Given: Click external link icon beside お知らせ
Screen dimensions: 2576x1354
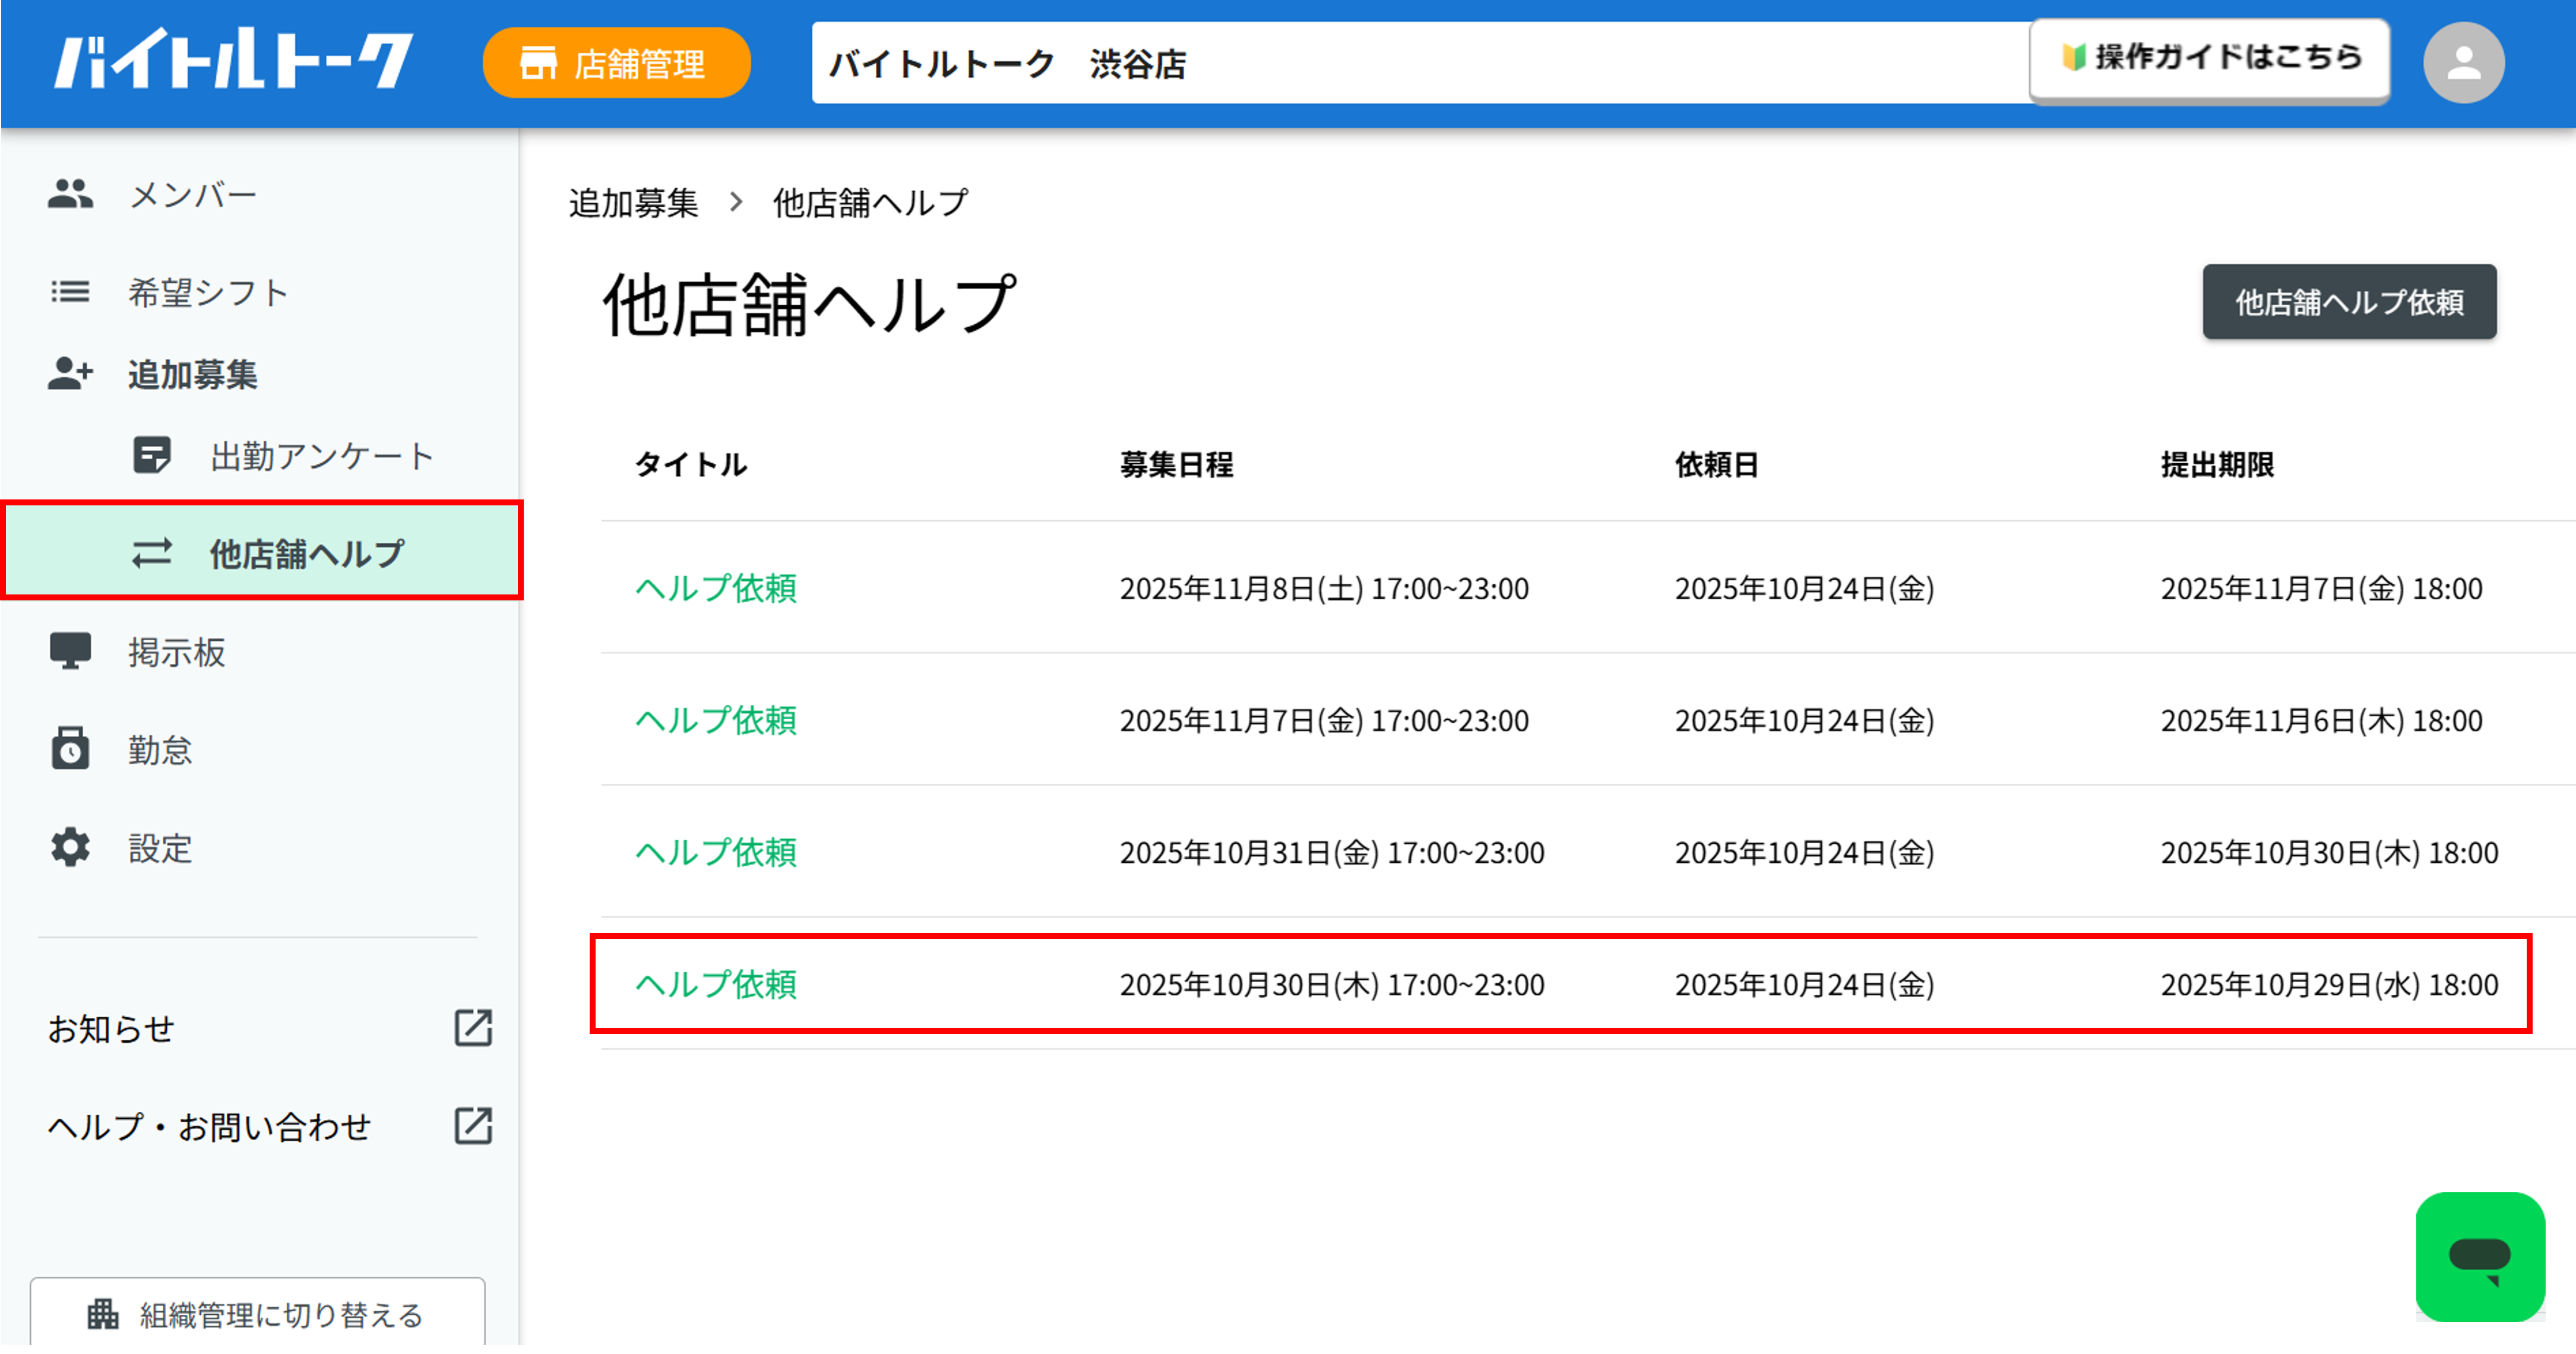Looking at the screenshot, I should (x=473, y=1028).
